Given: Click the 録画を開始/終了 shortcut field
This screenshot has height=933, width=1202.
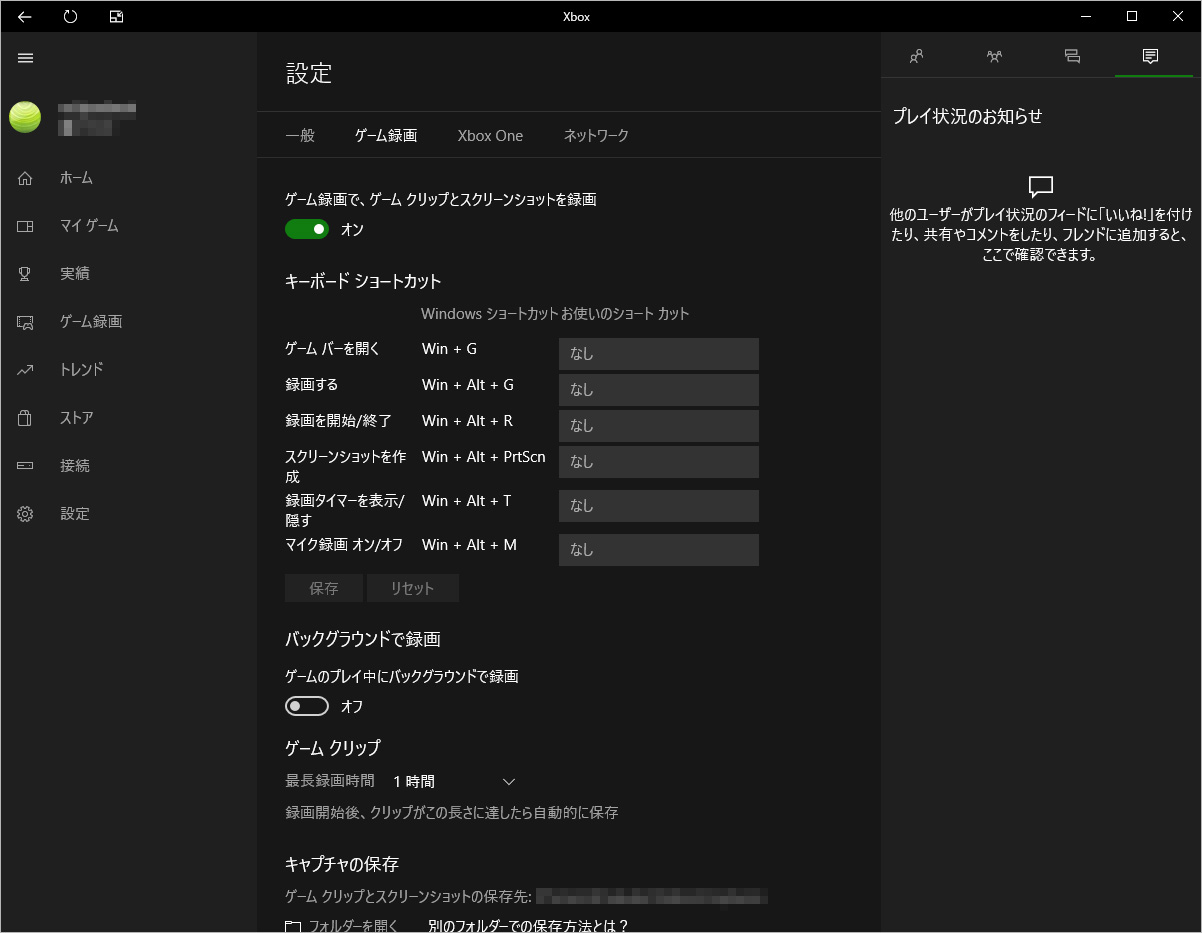Looking at the screenshot, I should click(659, 426).
